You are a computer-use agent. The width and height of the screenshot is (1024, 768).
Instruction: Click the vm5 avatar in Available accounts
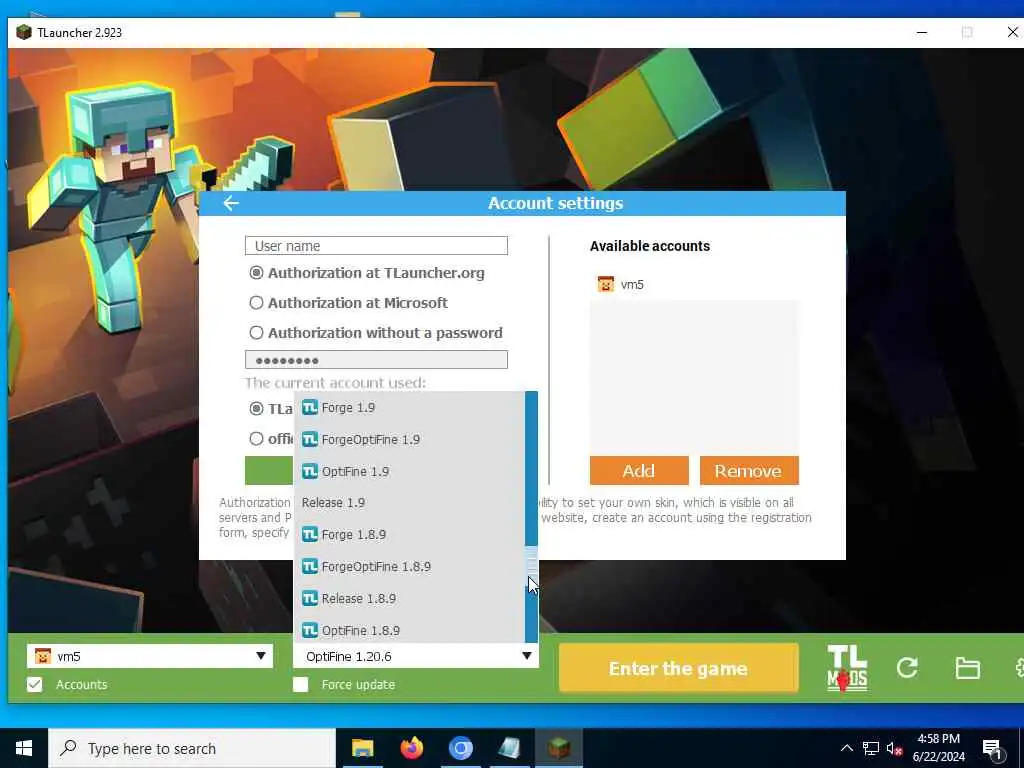tap(605, 284)
